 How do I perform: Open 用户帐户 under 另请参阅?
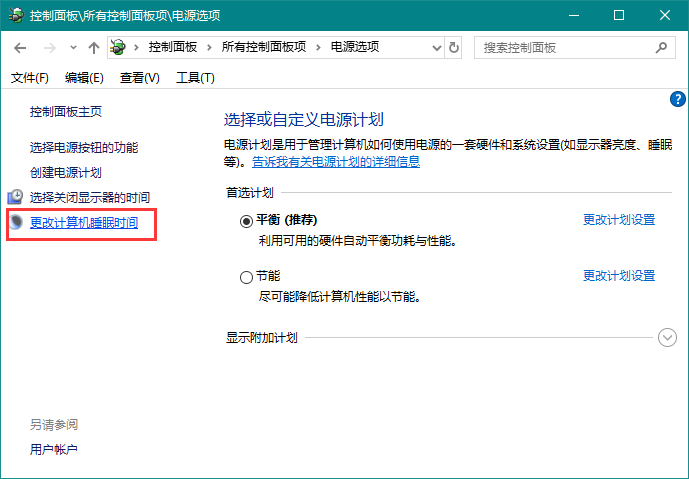pyautogui.click(x=54, y=450)
